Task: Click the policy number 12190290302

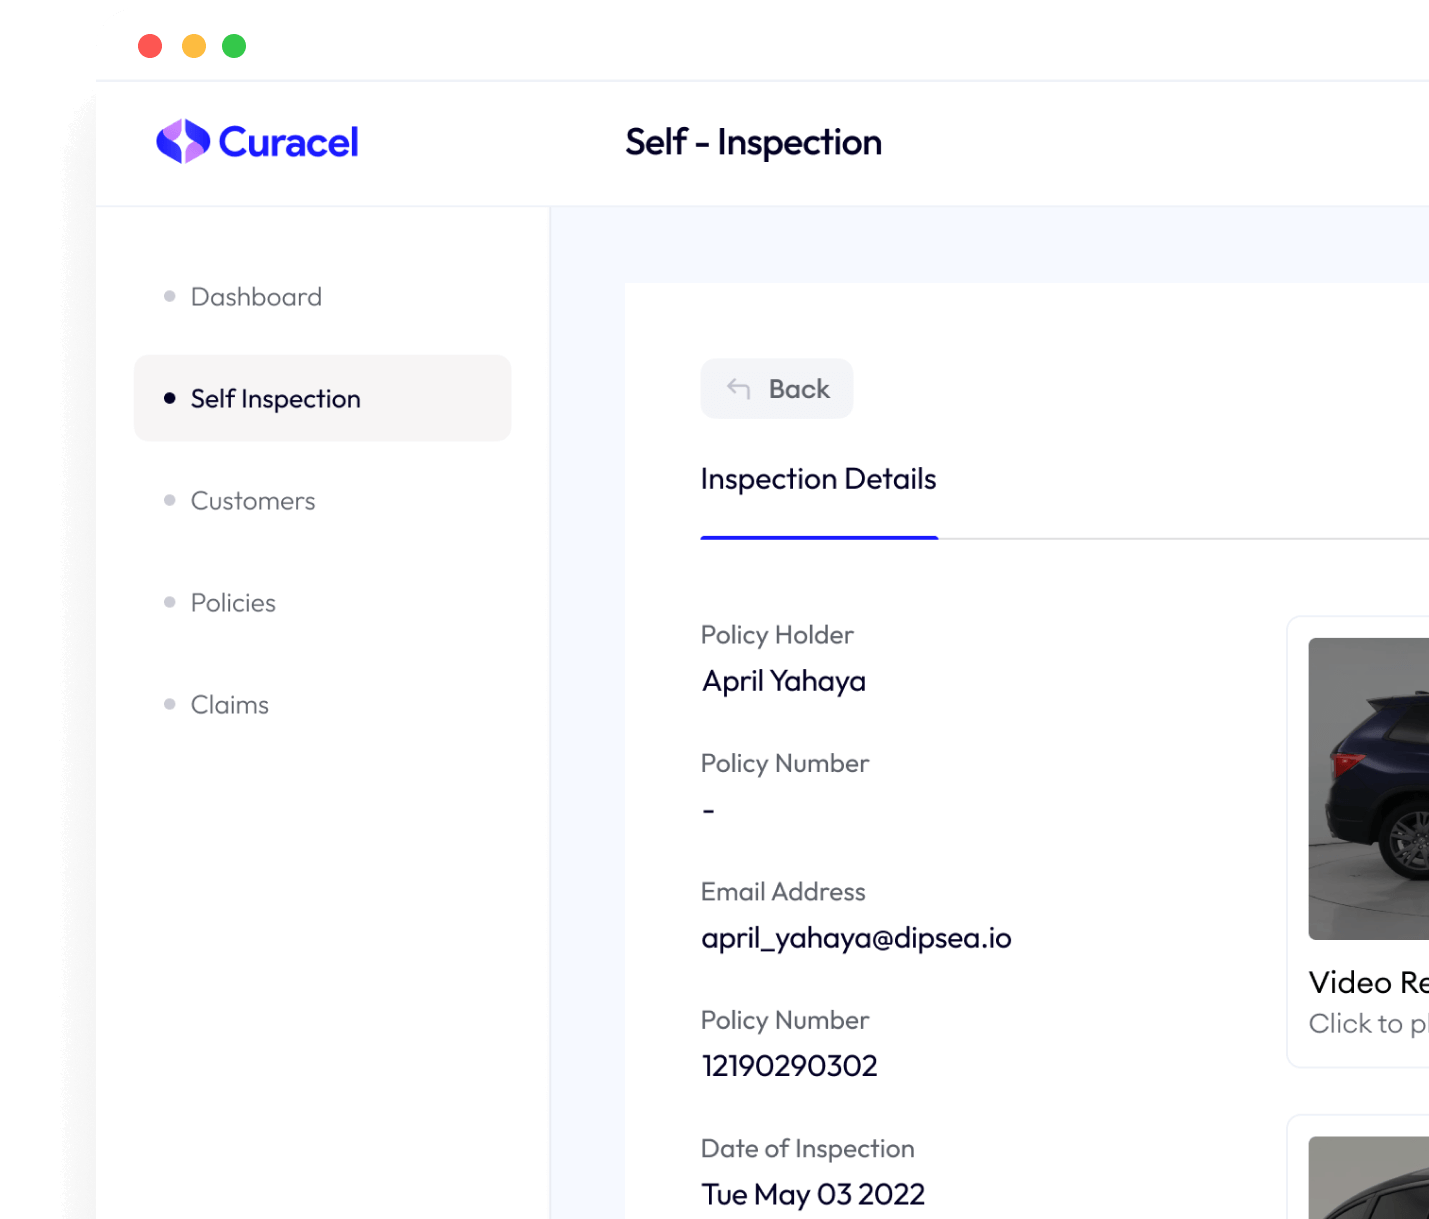Action: (789, 1066)
